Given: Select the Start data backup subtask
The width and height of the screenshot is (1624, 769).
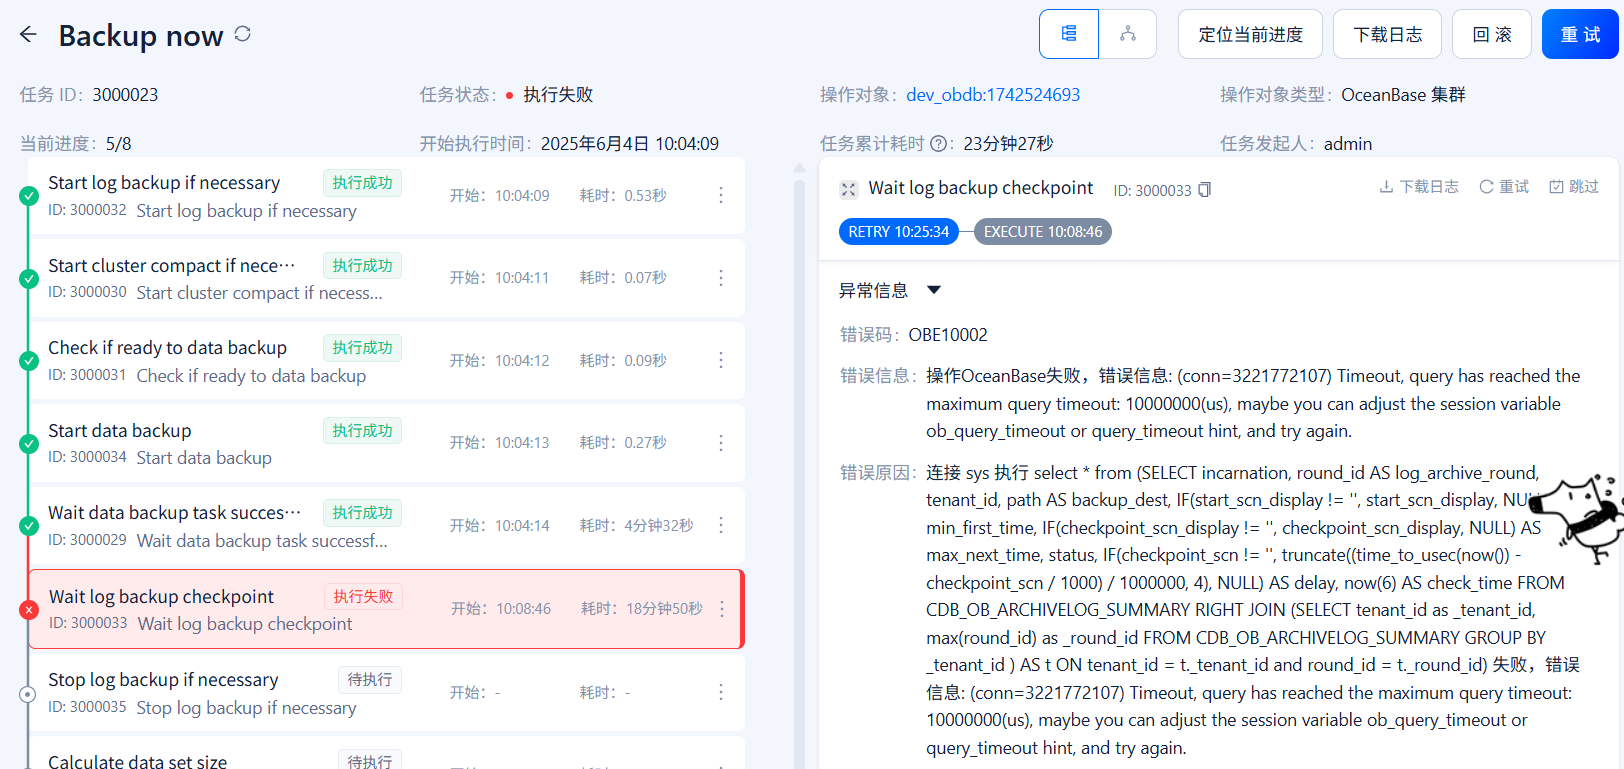Looking at the screenshot, I should (x=386, y=443).
